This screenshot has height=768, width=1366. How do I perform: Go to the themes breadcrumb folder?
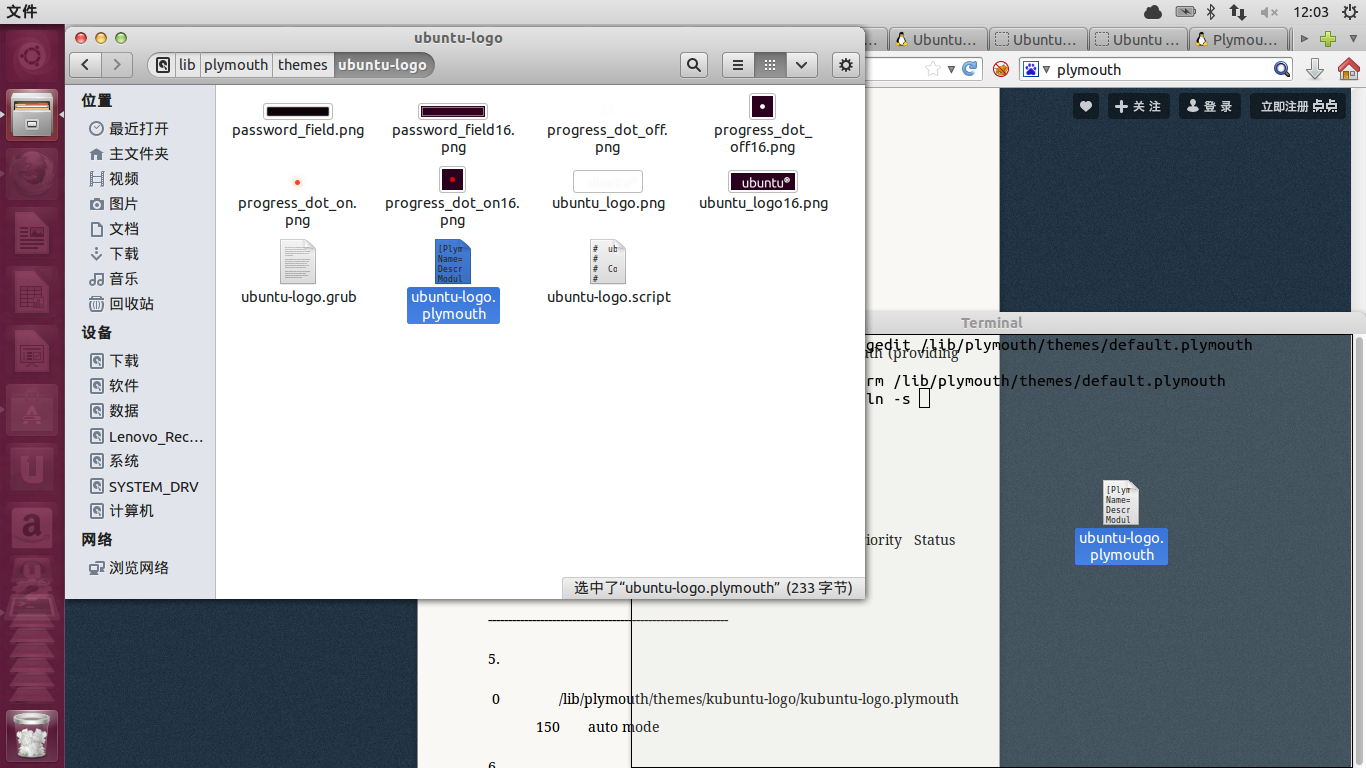click(303, 65)
